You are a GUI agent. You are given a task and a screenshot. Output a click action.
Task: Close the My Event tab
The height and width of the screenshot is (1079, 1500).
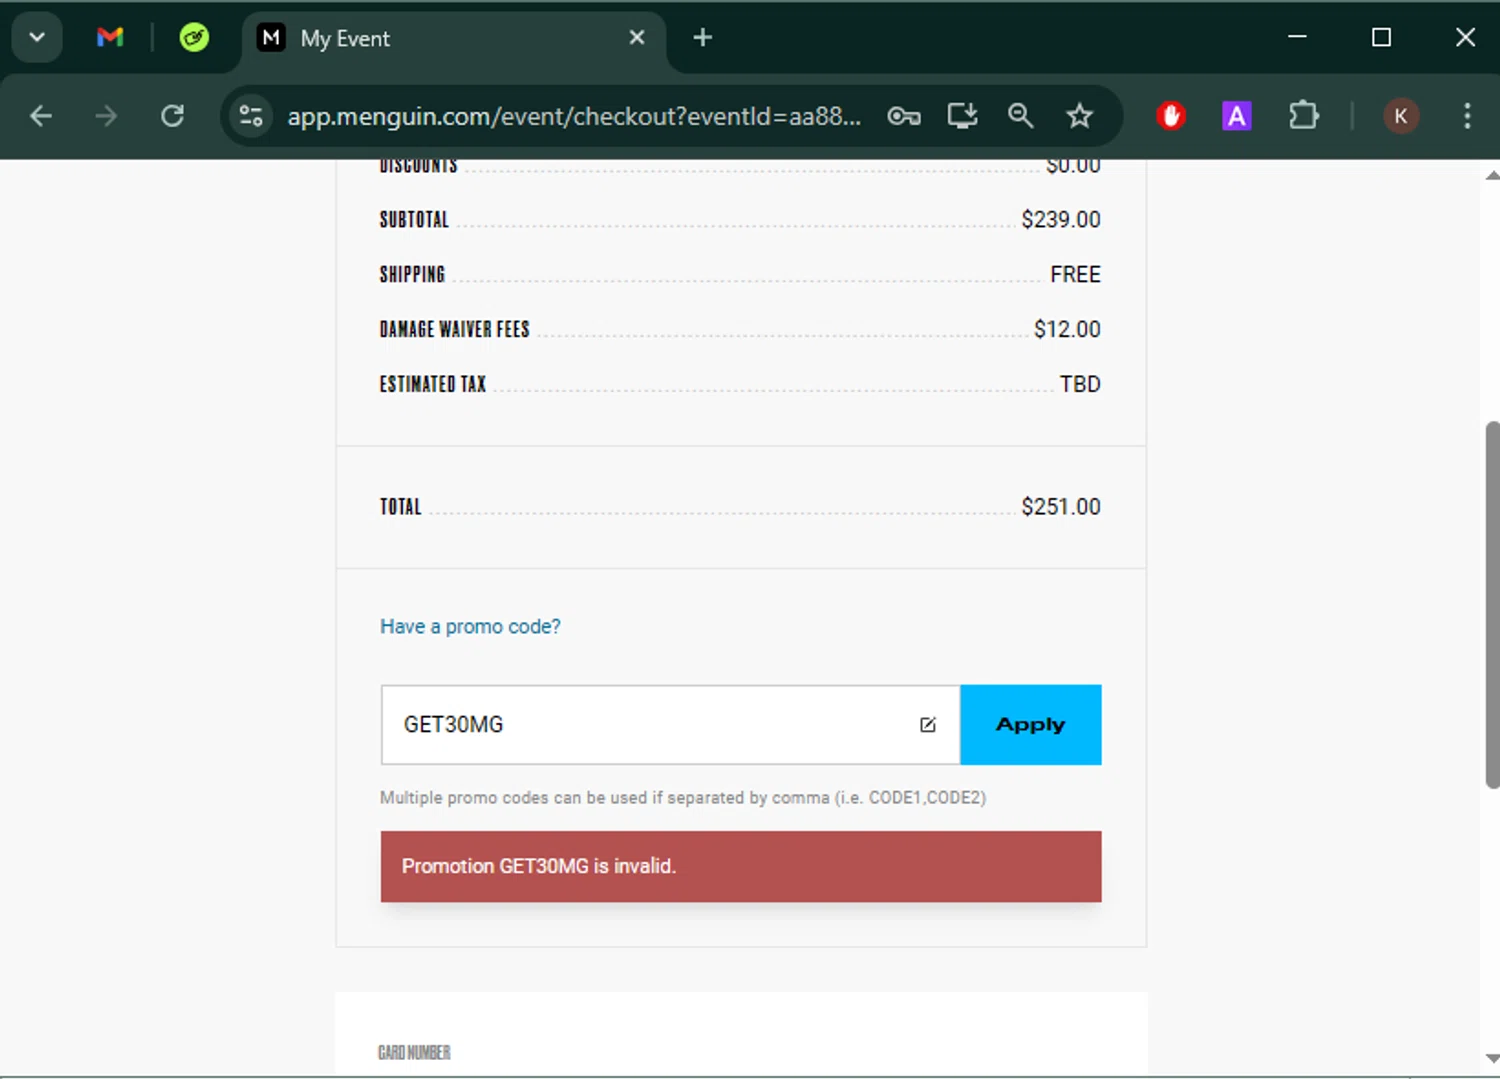tap(637, 38)
